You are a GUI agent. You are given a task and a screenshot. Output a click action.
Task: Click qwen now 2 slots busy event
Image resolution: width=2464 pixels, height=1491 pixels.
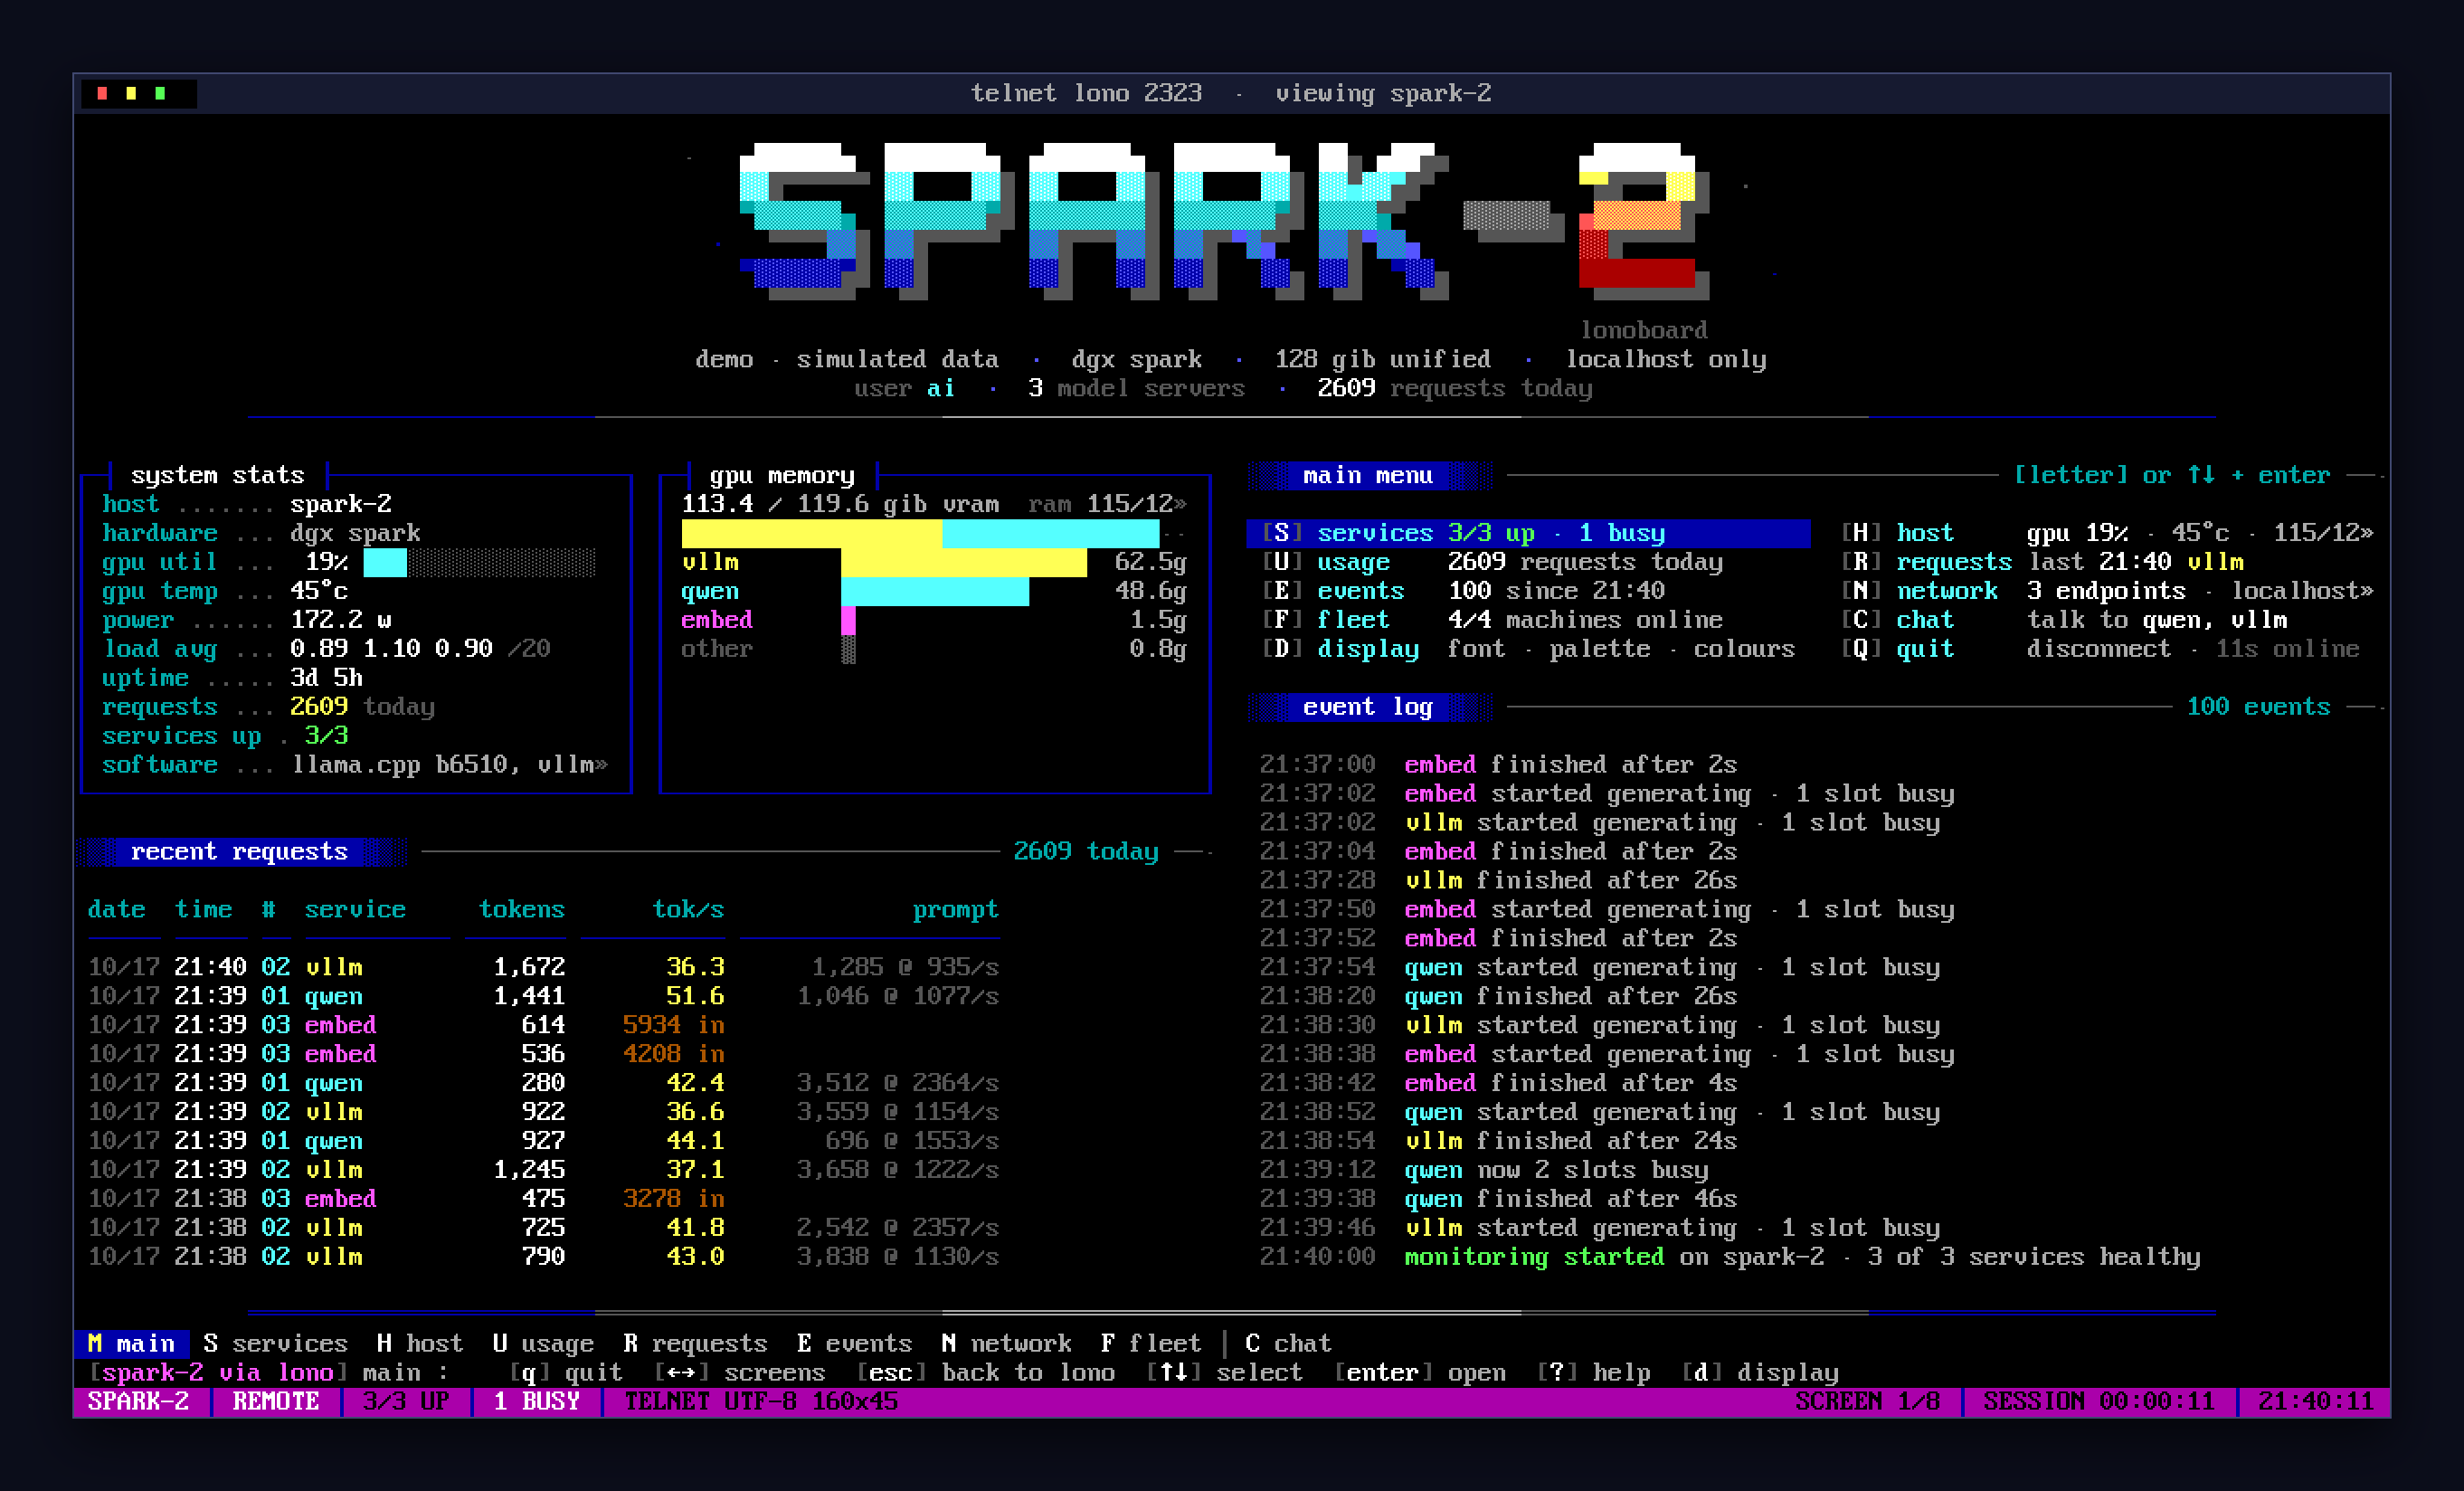(1484, 1170)
